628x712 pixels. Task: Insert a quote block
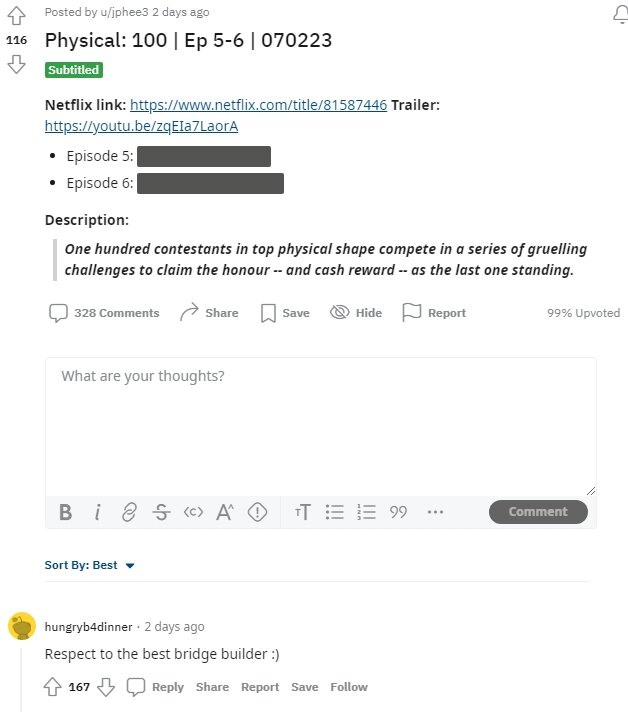(398, 512)
